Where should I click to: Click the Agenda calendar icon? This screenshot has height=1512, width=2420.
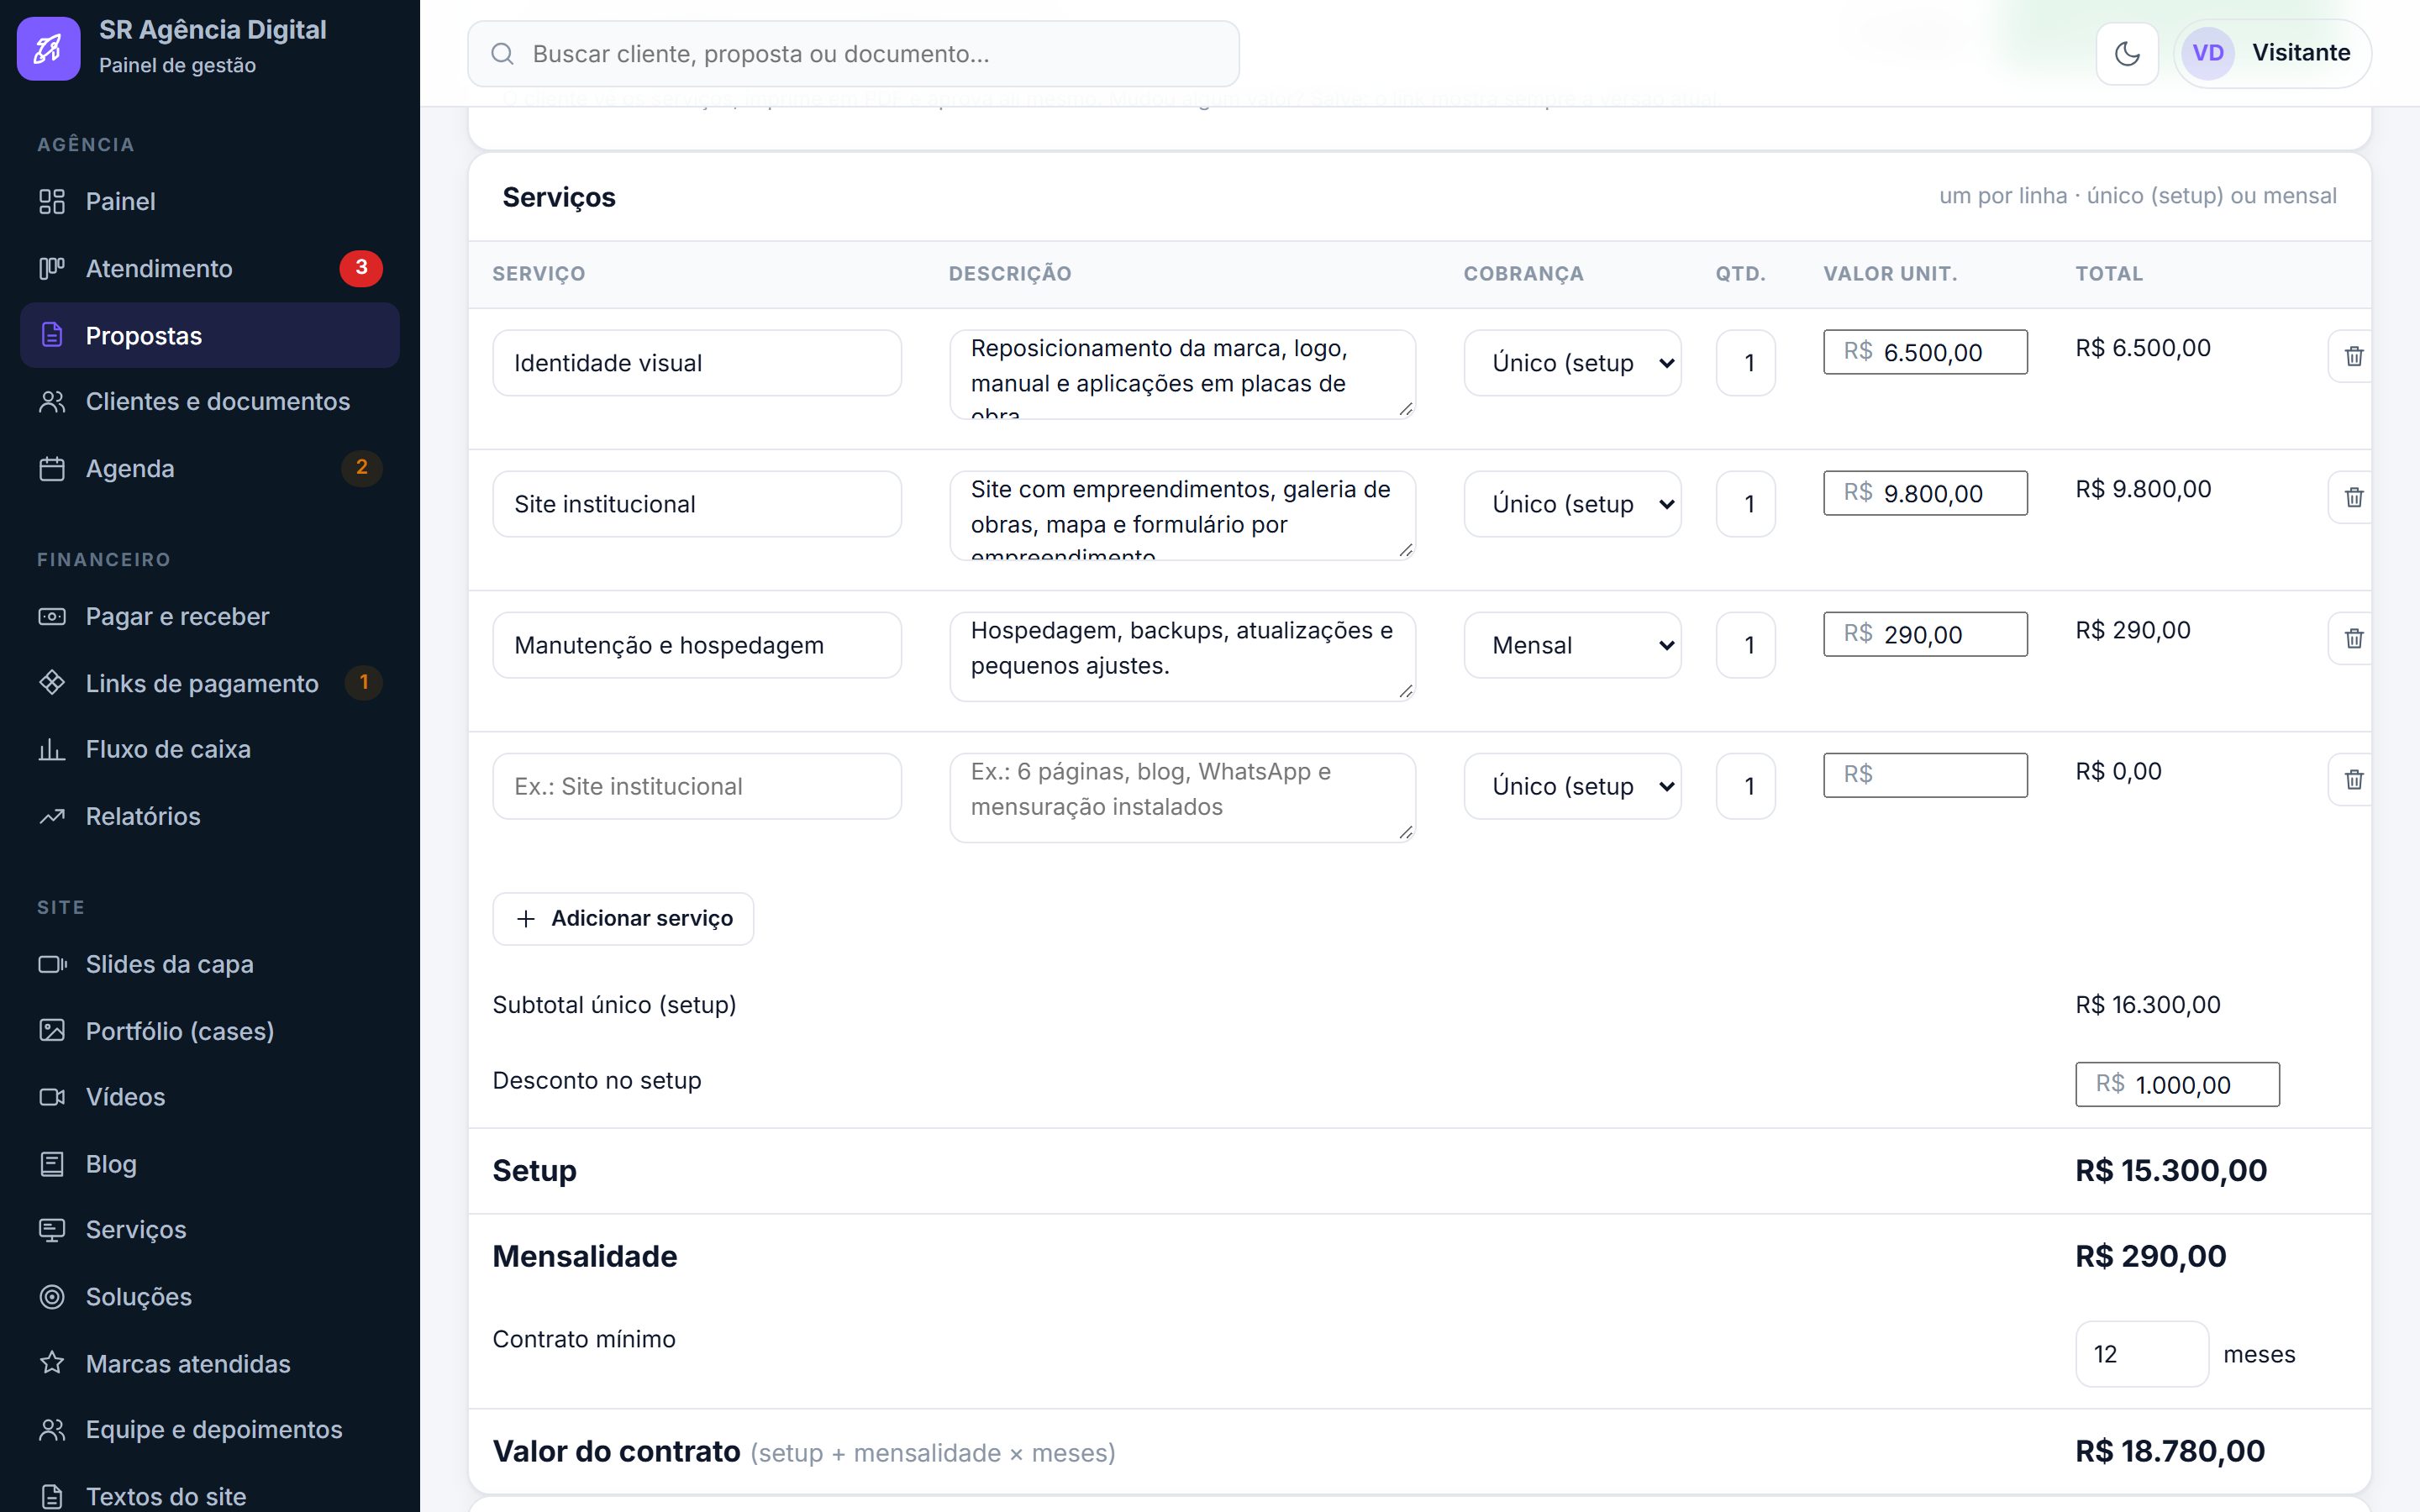click(x=52, y=469)
